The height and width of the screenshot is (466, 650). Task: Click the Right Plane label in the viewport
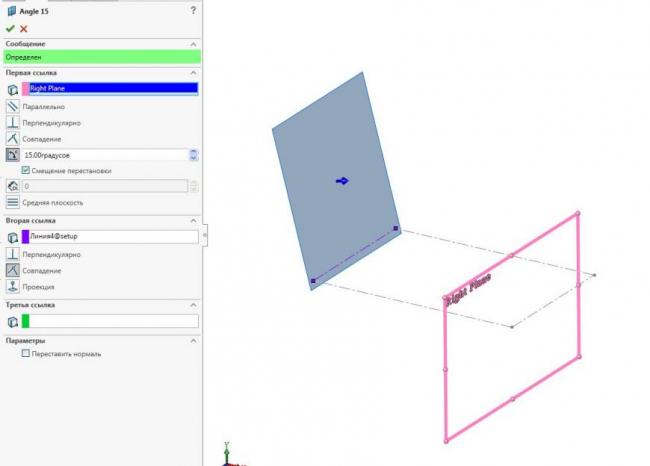point(468,290)
